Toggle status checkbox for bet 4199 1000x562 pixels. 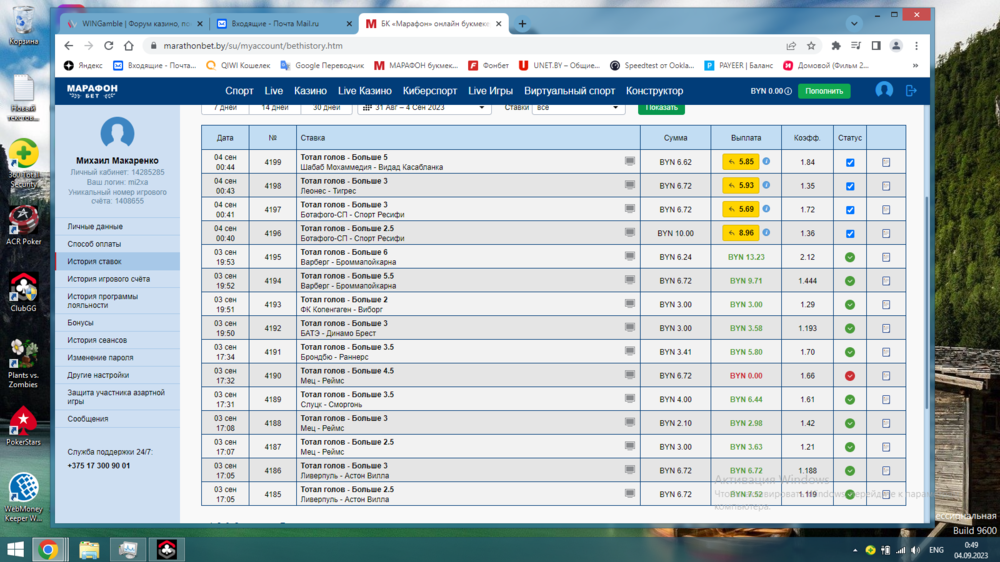(850, 162)
